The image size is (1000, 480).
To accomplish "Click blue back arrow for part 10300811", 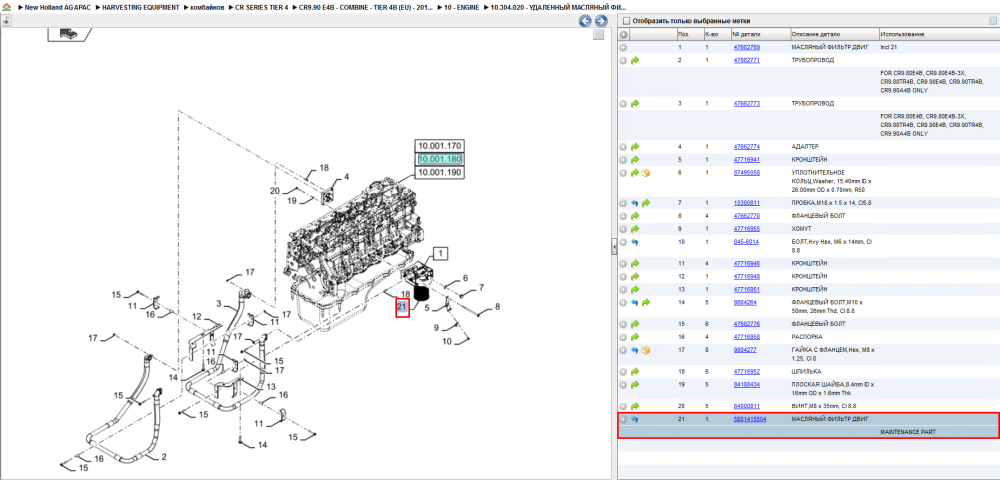I will 635,203.
